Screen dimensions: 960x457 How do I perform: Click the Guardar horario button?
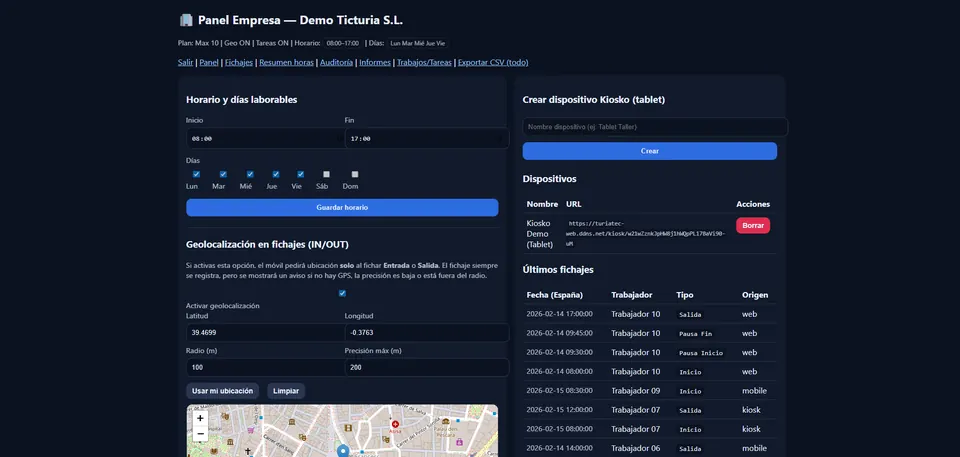click(342, 208)
